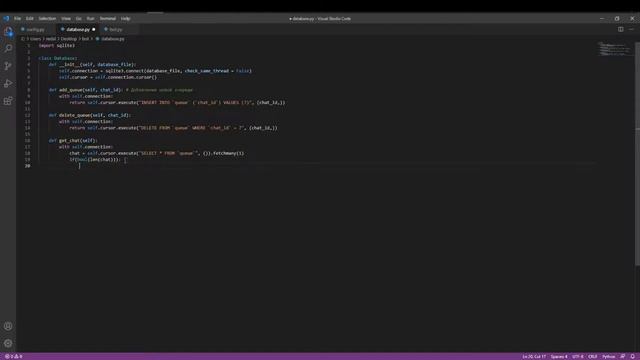The image size is (640, 360).
Task: Click the 'class Database' line
Action: [58, 58]
